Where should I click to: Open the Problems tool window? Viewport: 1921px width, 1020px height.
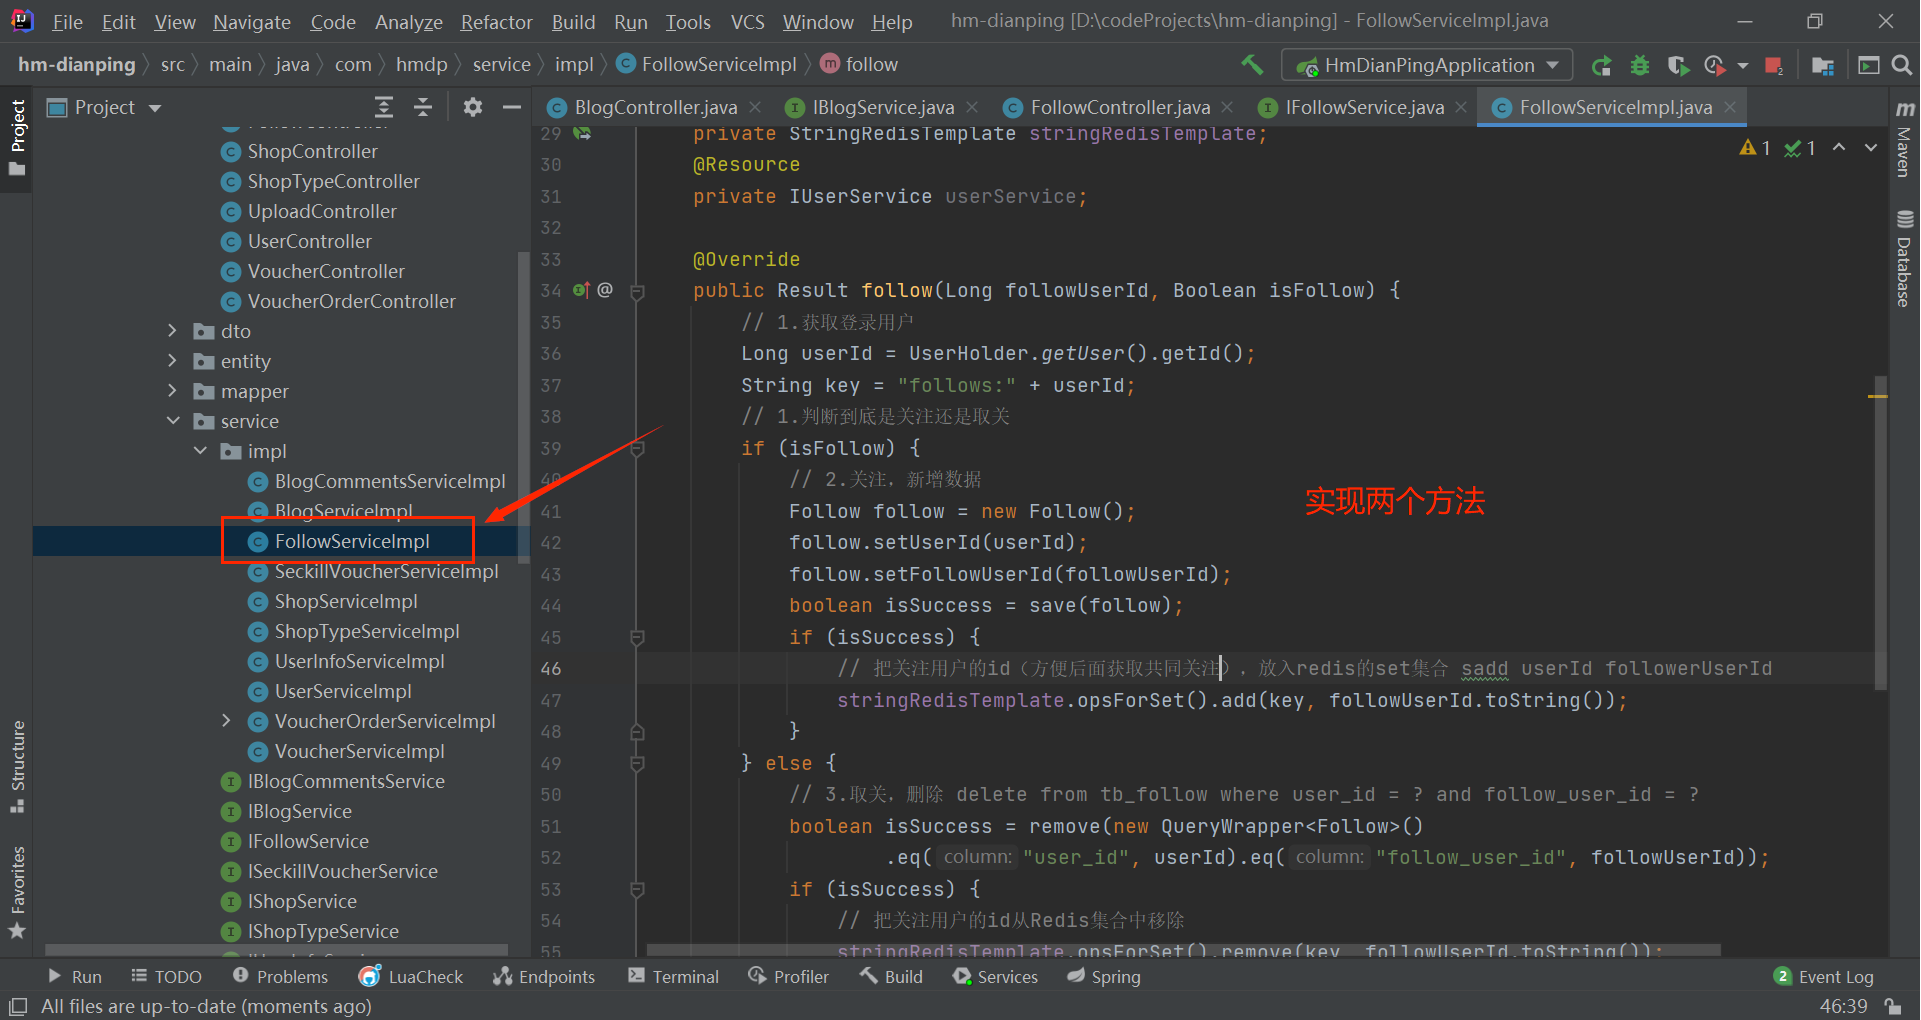[x=280, y=977]
